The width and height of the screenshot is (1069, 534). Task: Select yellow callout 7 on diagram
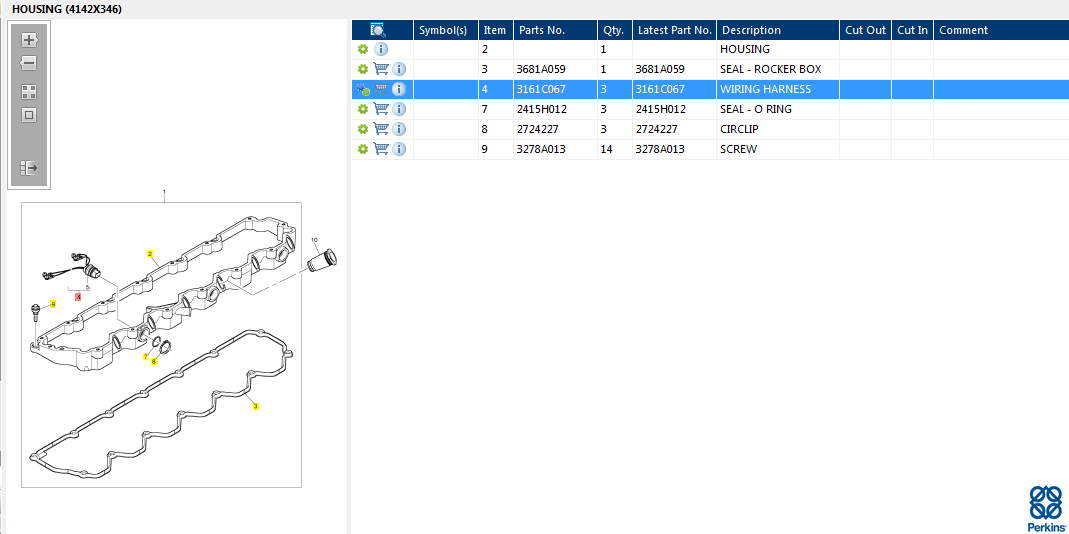(x=145, y=357)
